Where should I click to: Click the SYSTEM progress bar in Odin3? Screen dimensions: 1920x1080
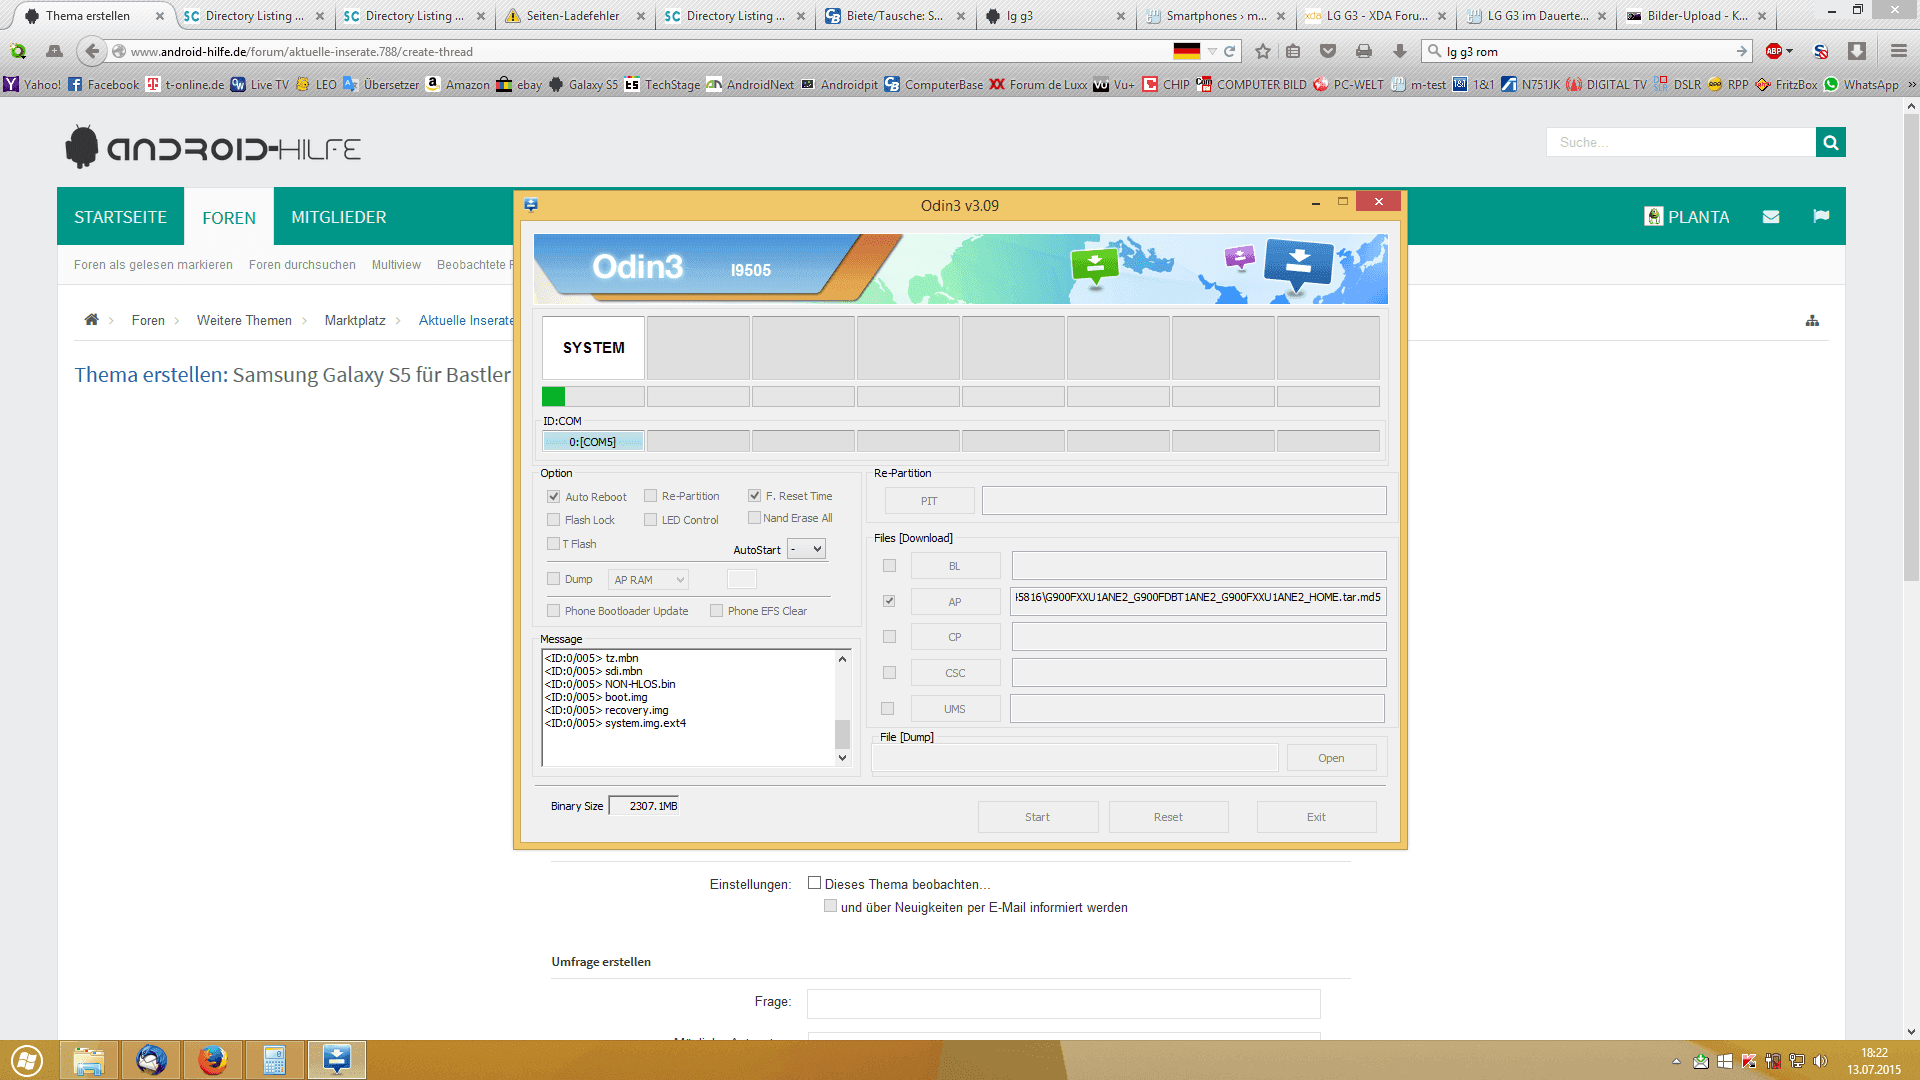tap(593, 397)
